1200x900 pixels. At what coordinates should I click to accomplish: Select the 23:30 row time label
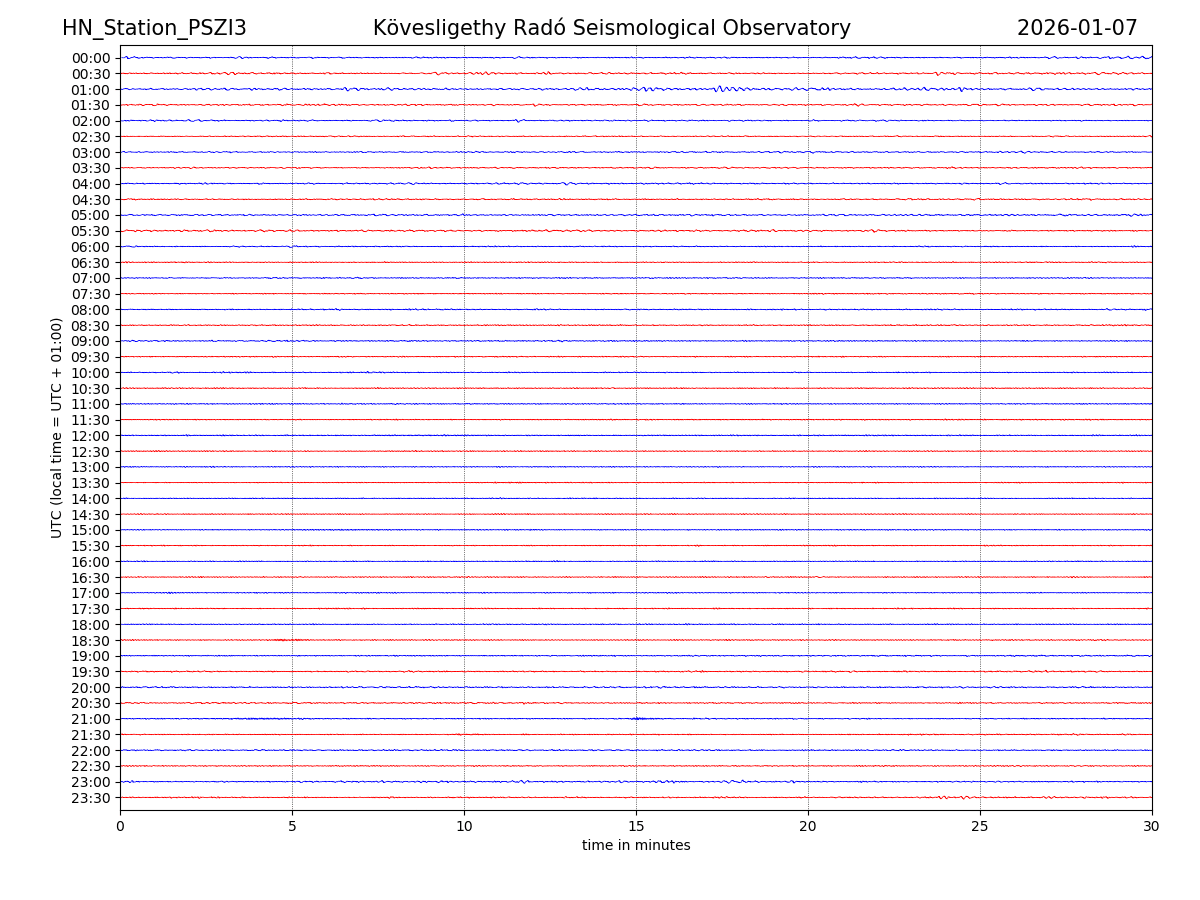91,798
